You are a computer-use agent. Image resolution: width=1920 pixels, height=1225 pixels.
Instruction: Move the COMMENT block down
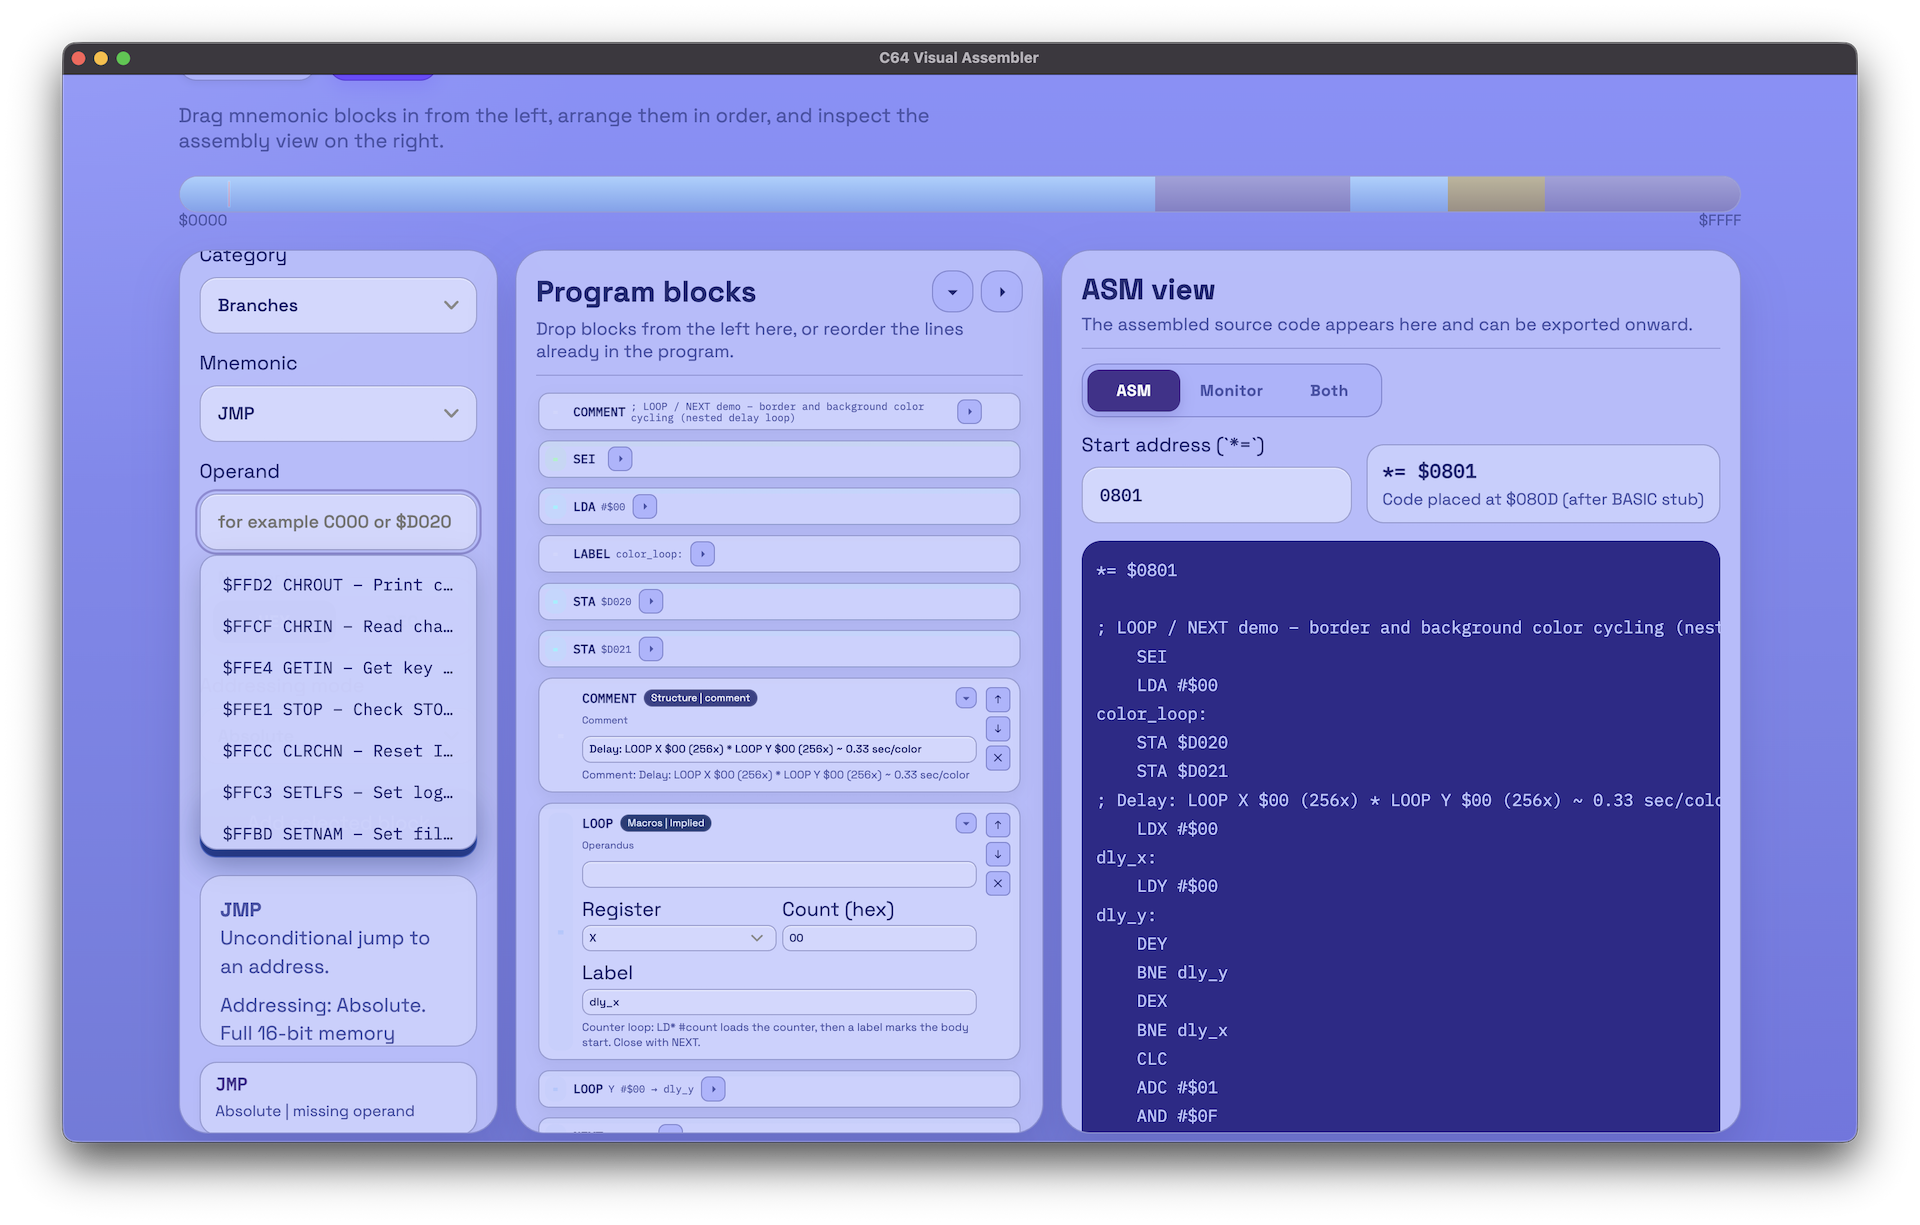997,728
